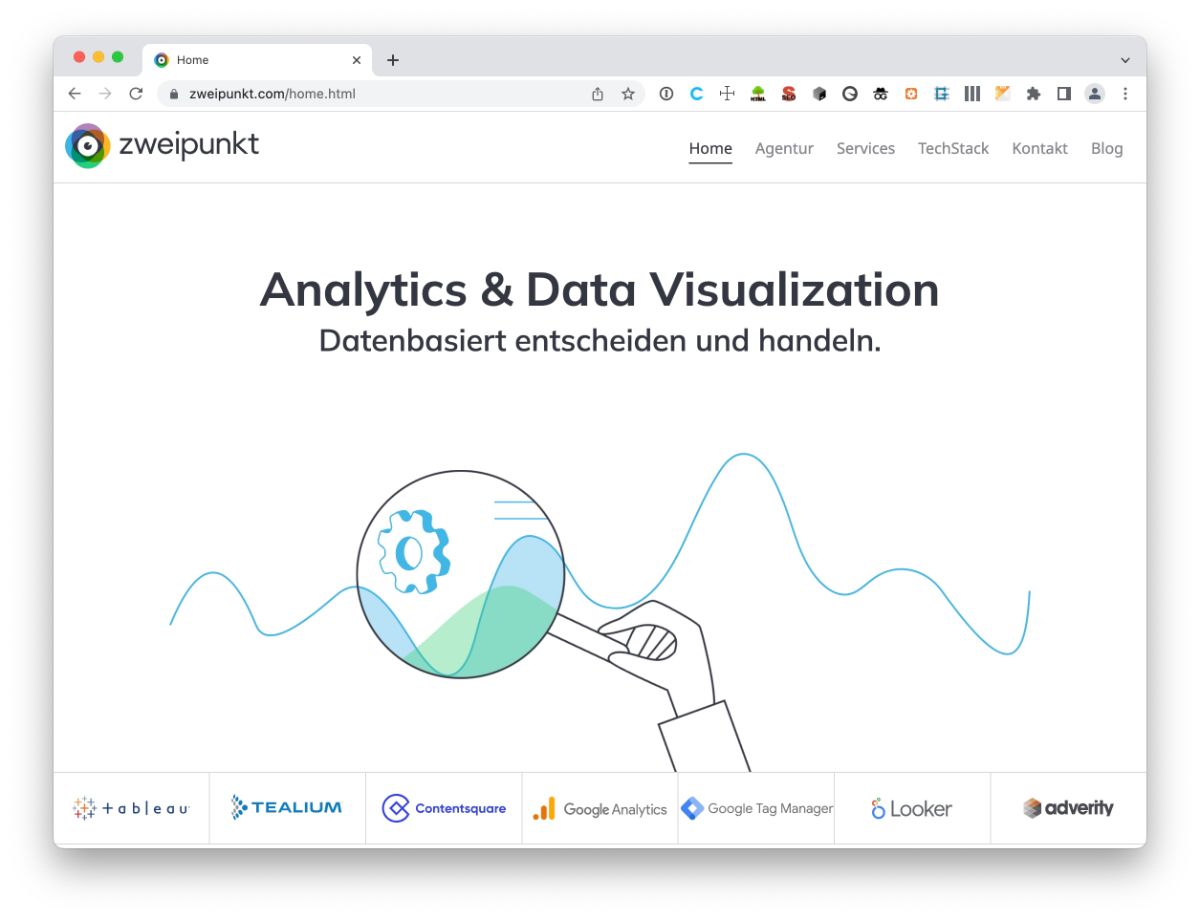1200x919 pixels.
Task: Navigate to the Blog section
Action: pos(1106,148)
